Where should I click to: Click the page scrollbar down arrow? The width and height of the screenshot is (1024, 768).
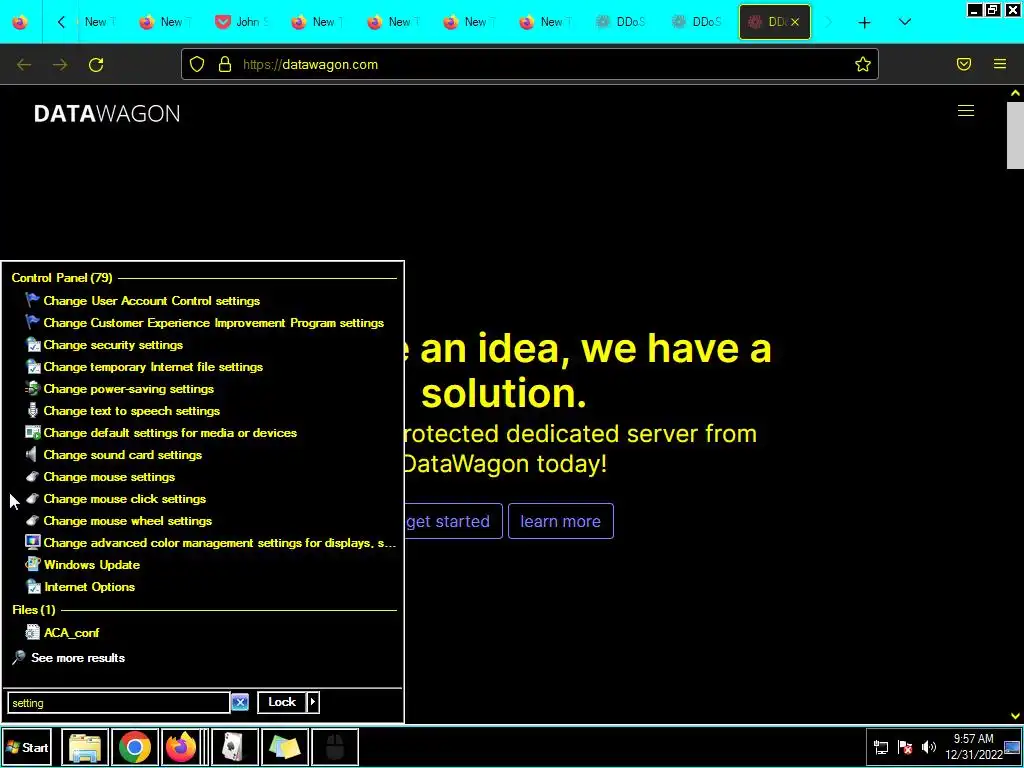tap(1015, 716)
